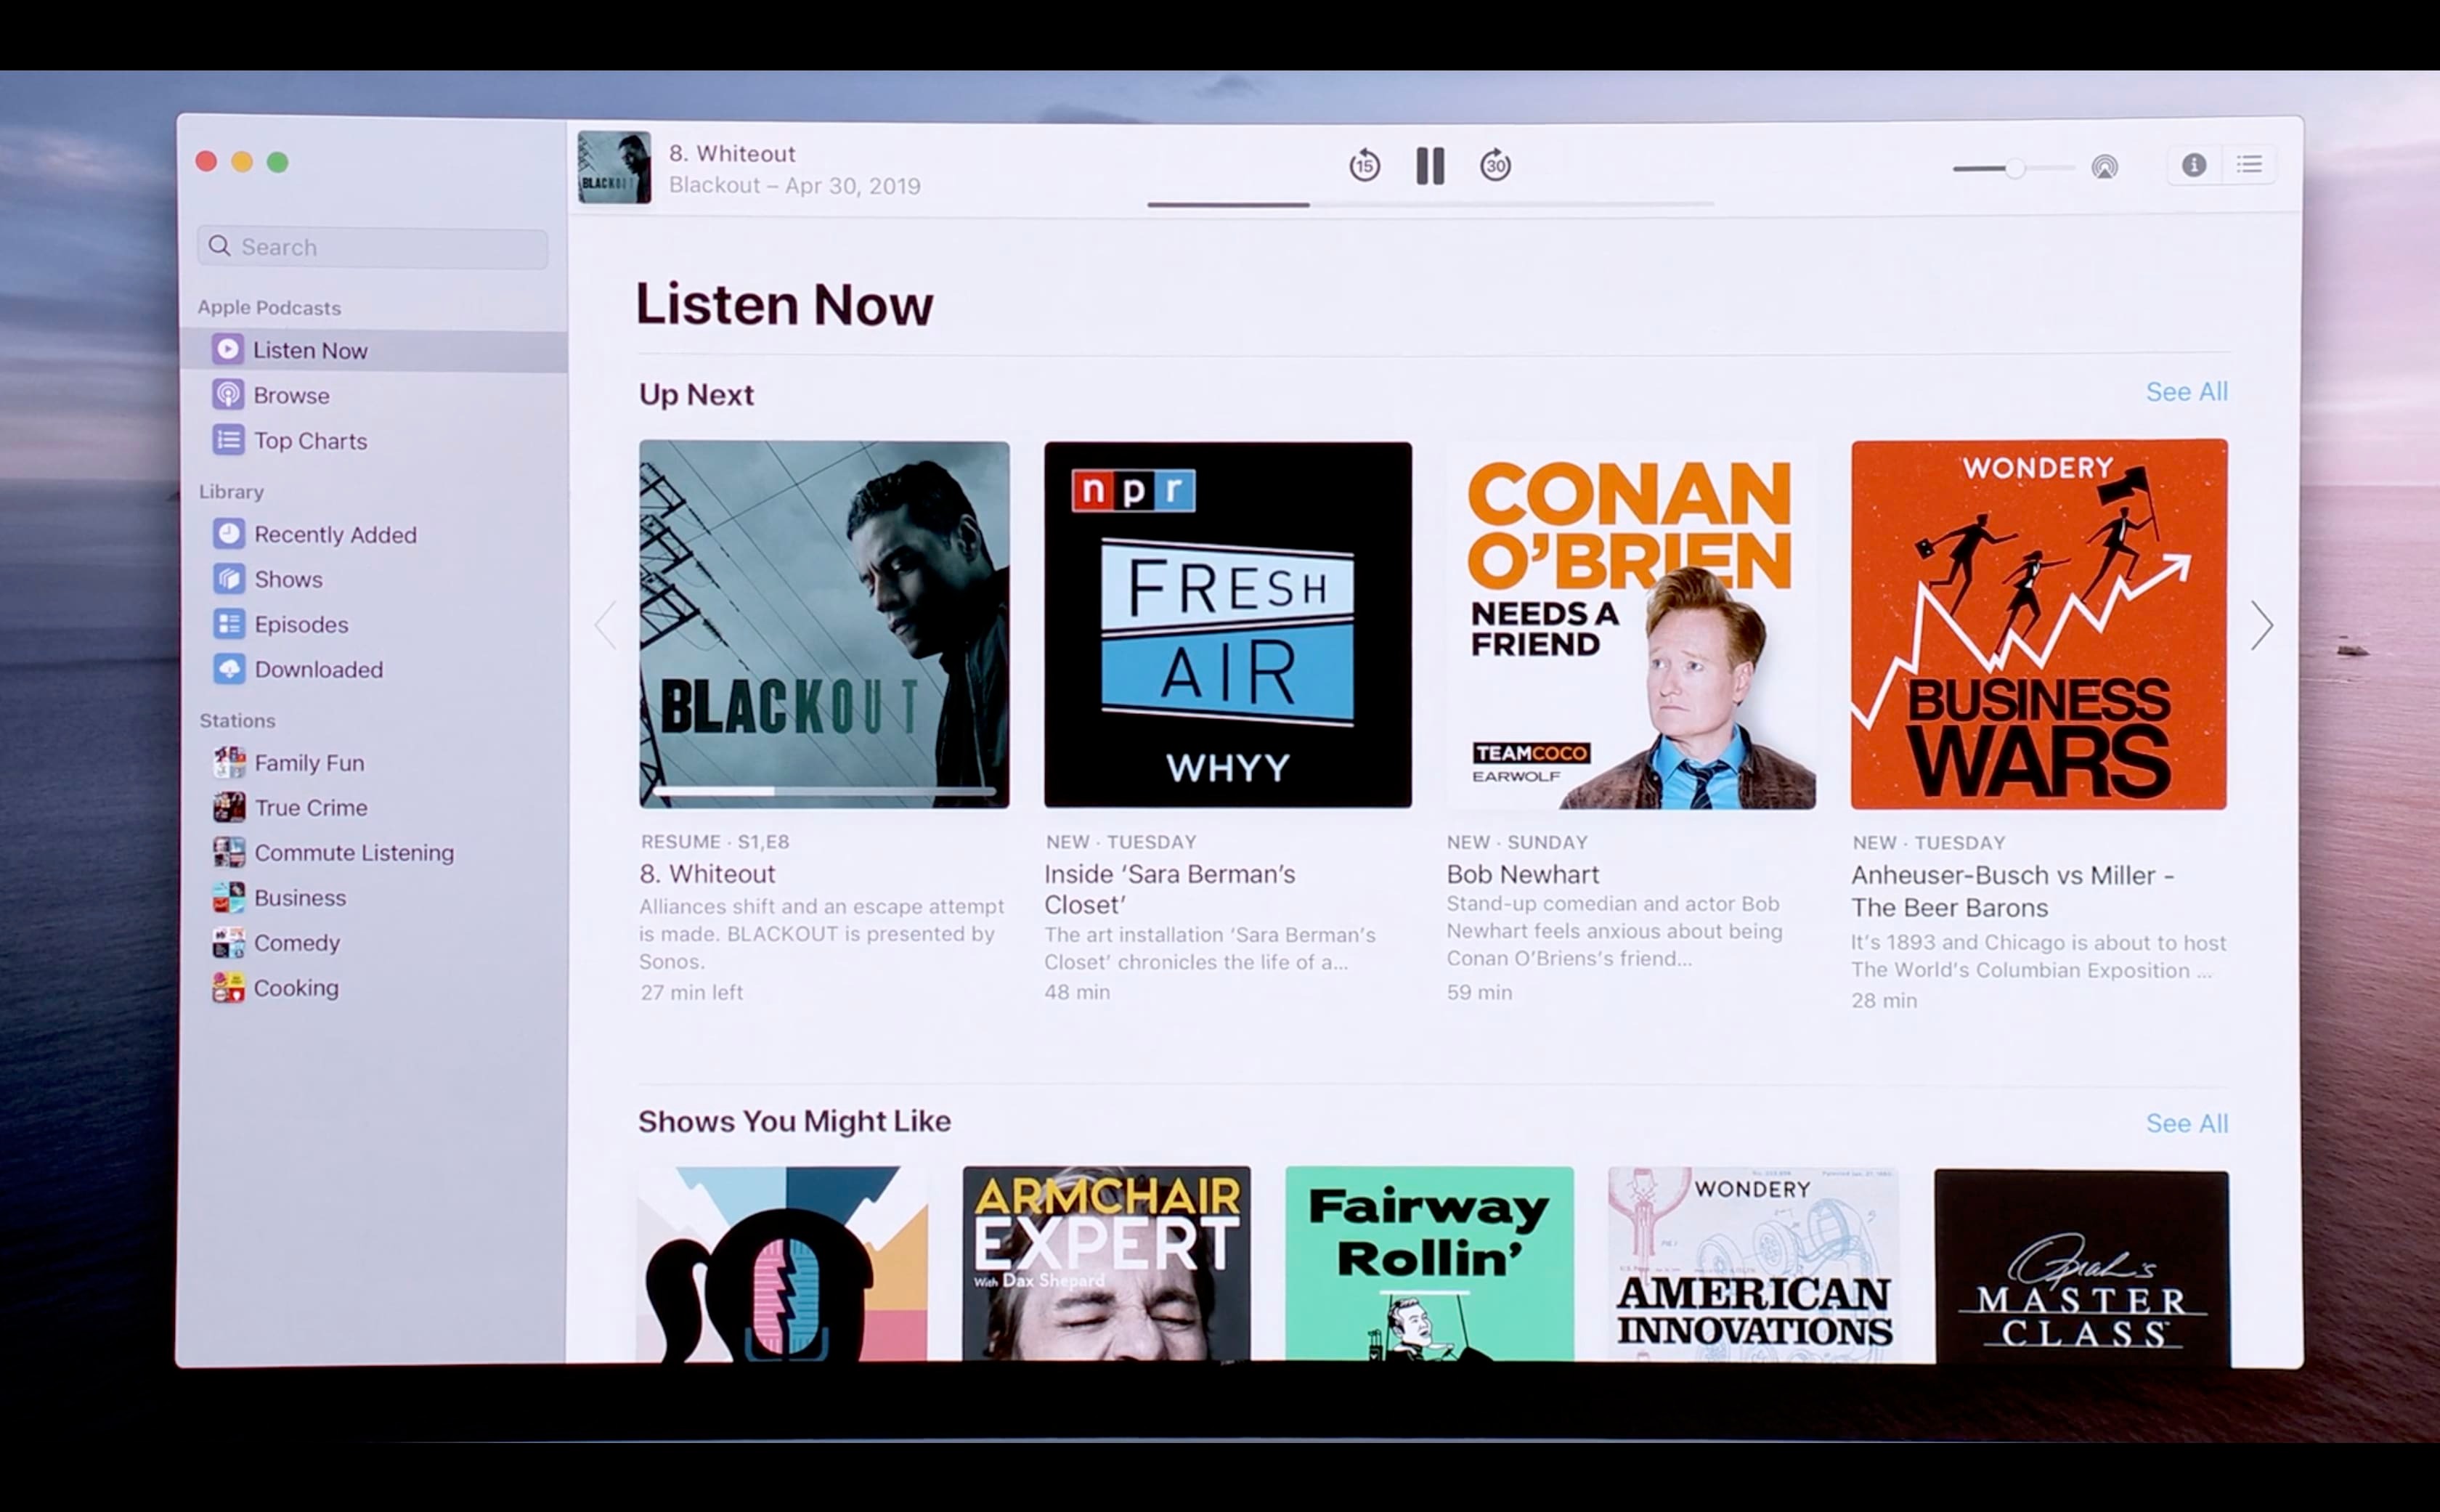Skip back 15 seconds
The image size is (2440, 1512).
(1364, 165)
